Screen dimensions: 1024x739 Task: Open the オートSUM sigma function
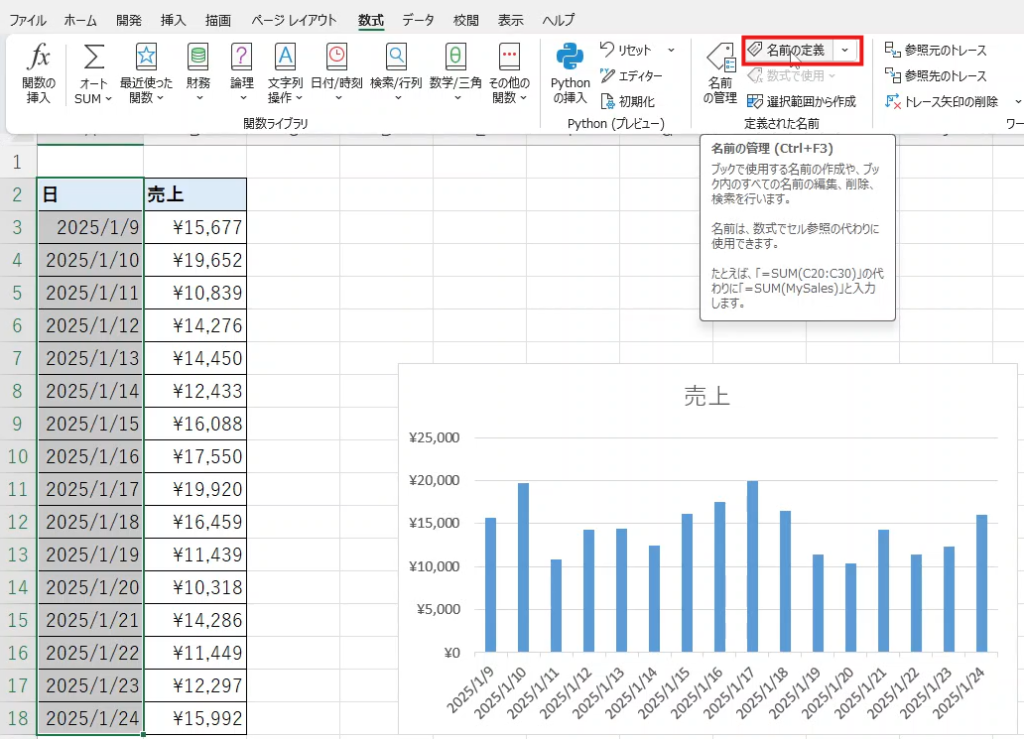click(94, 58)
